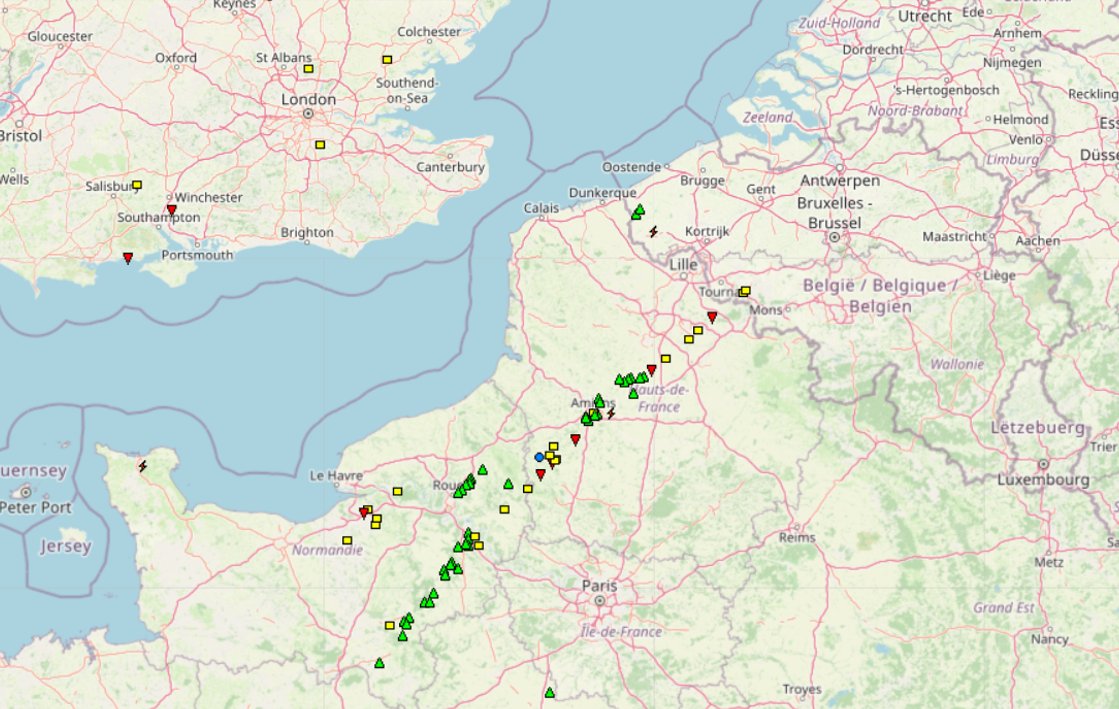Click the southernmost green triangle below Île-de-France
The width and height of the screenshot is (1119, 709).
pos(548,690)
